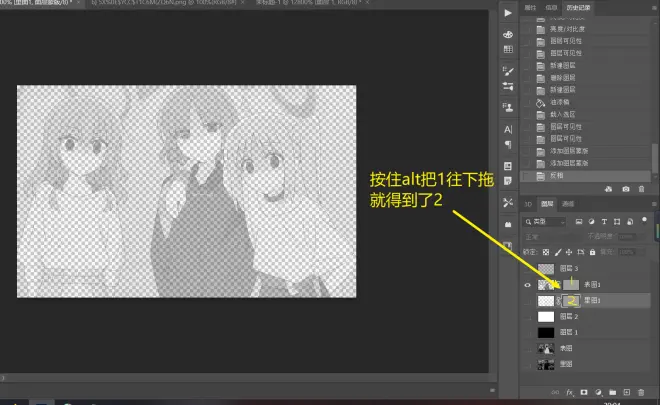Delete layer trash icon in Layers panel
The width and height of the screenshot is (660, 405).
(x=641, y=392)
